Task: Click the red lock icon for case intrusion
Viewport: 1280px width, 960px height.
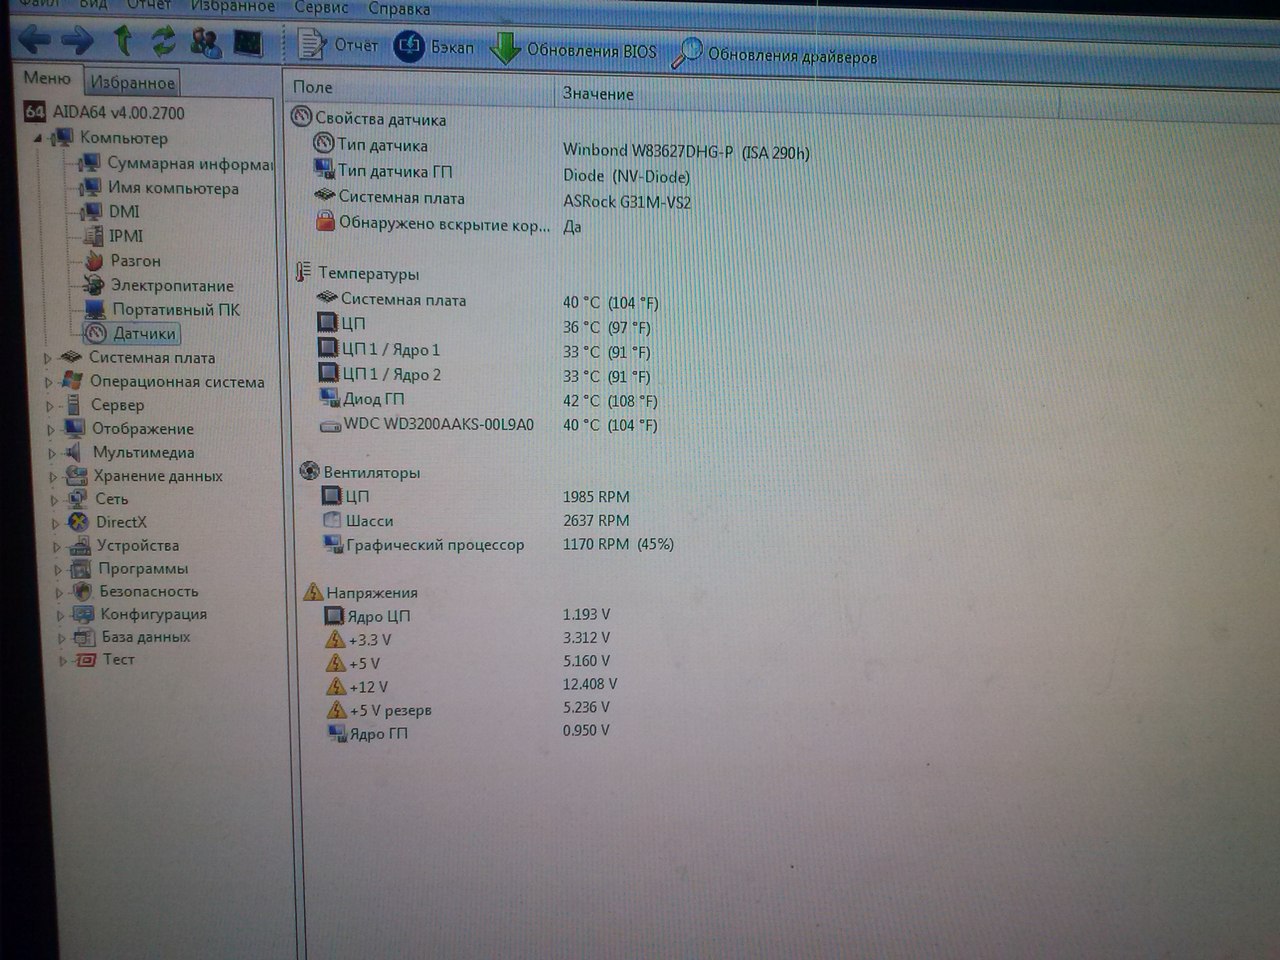Action: [x=325, y=222]
